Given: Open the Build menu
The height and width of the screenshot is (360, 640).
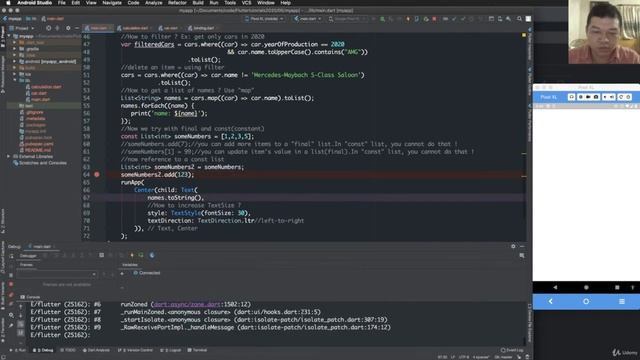Looking at the screenshot, I should point(198,3).
